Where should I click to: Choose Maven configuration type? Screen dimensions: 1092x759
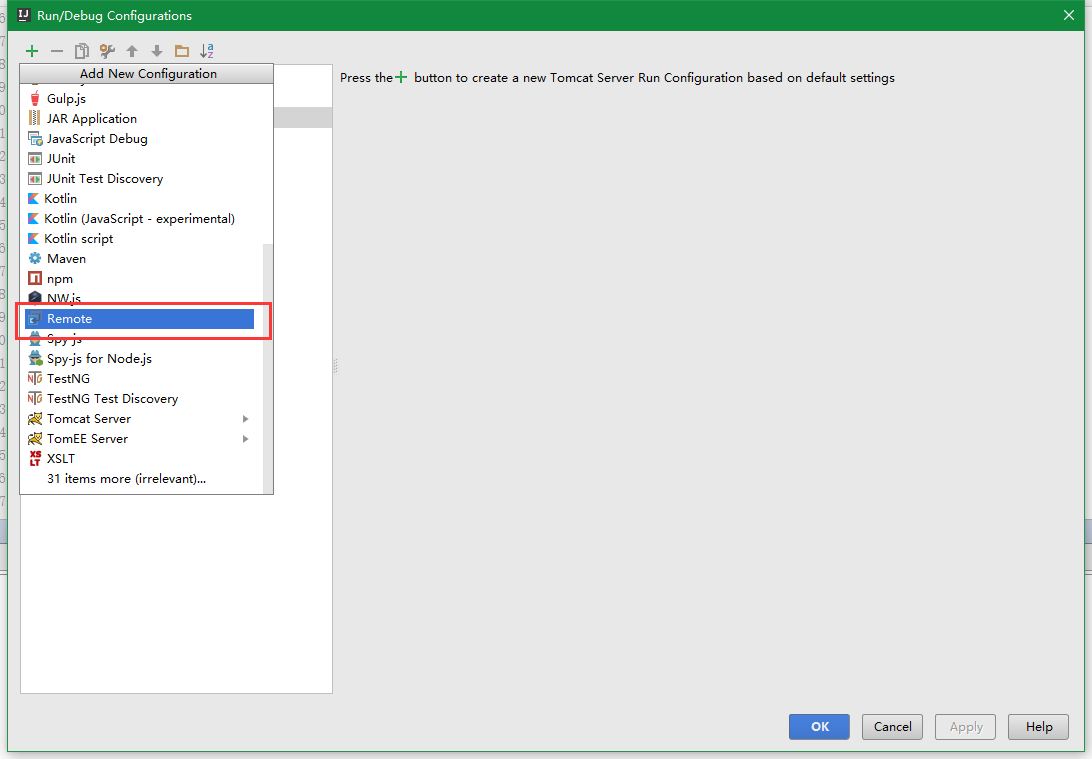pos(139,258)
